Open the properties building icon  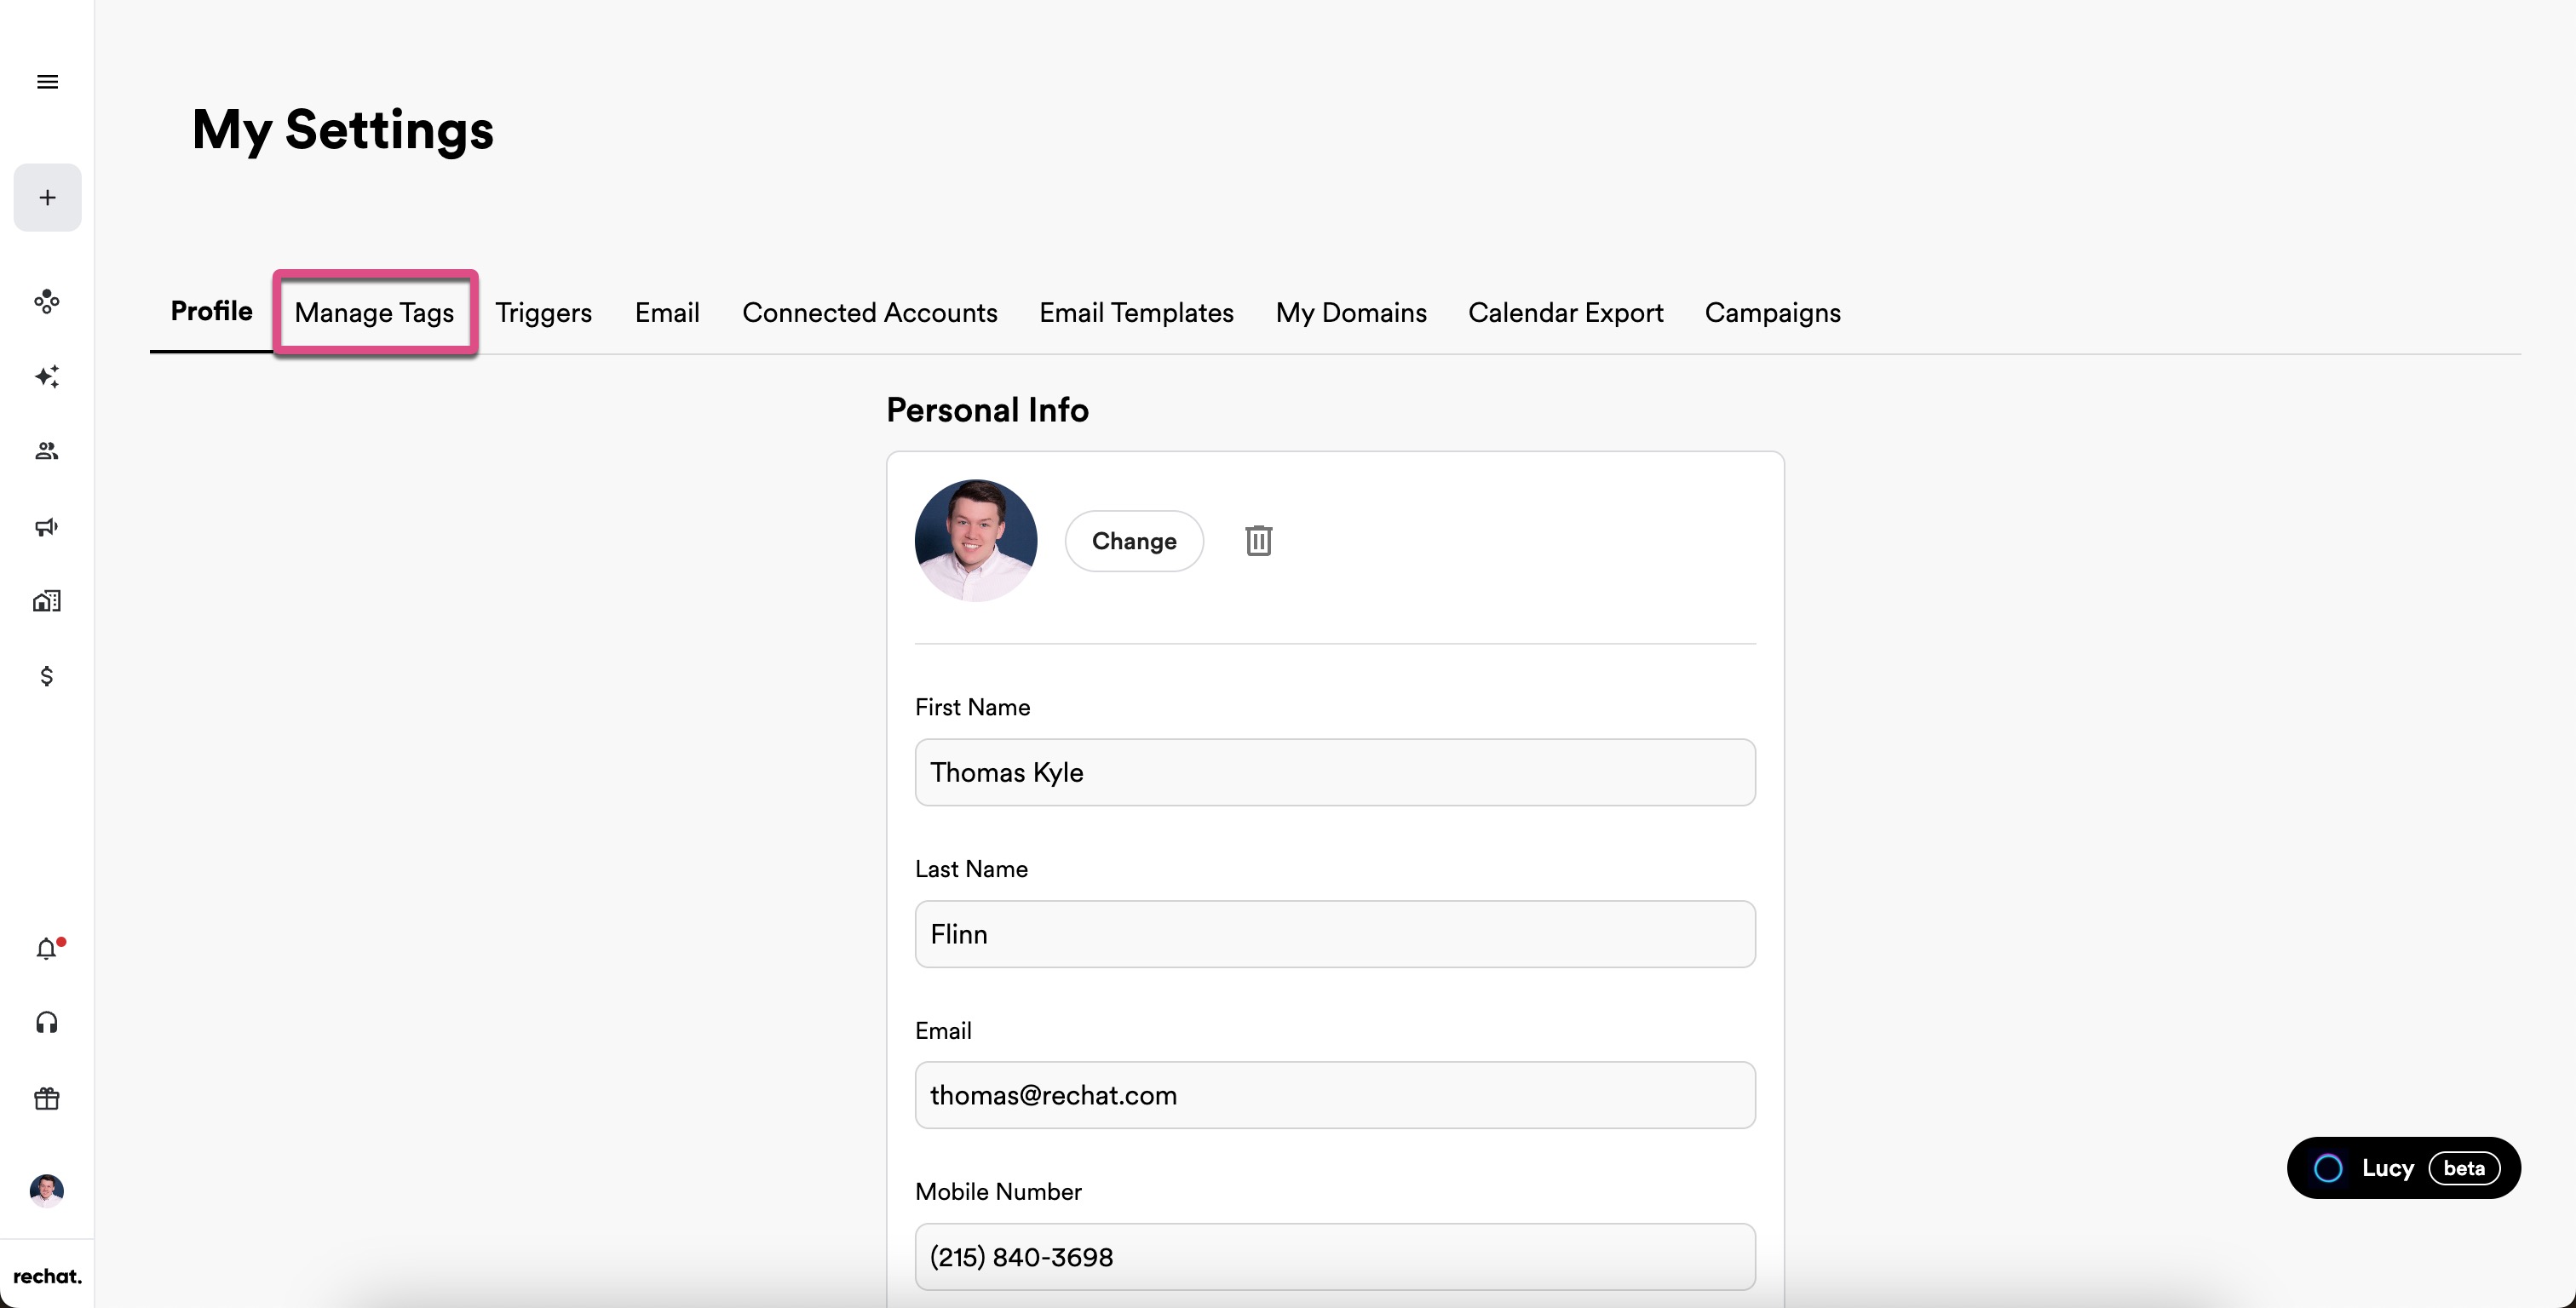(x=47, y=601)
